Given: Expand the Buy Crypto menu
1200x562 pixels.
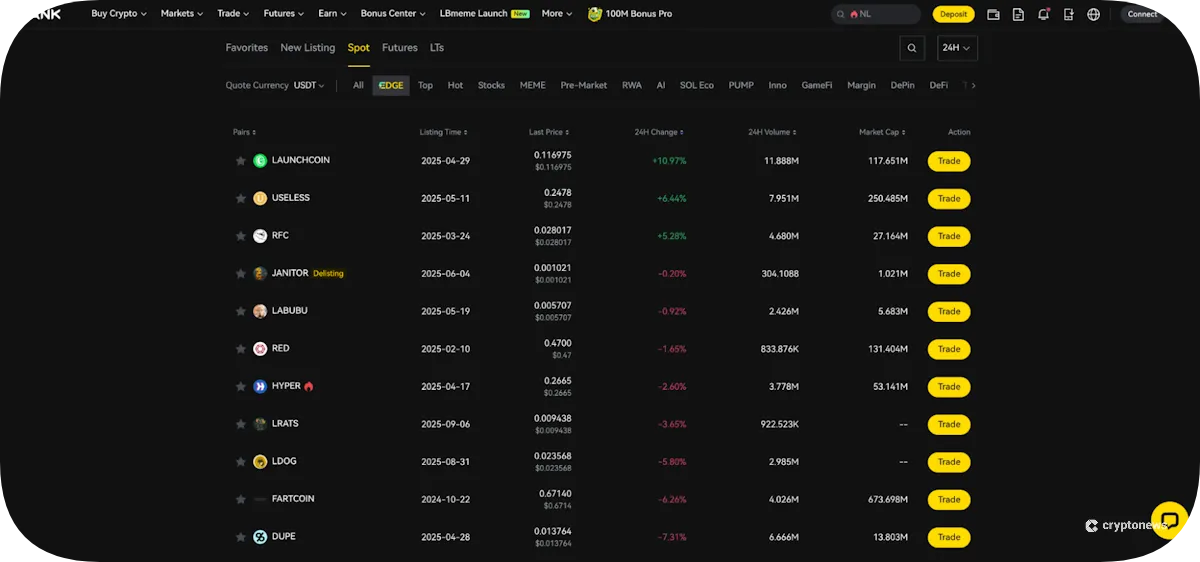Looking at the screenshot, I should [118, 14].
